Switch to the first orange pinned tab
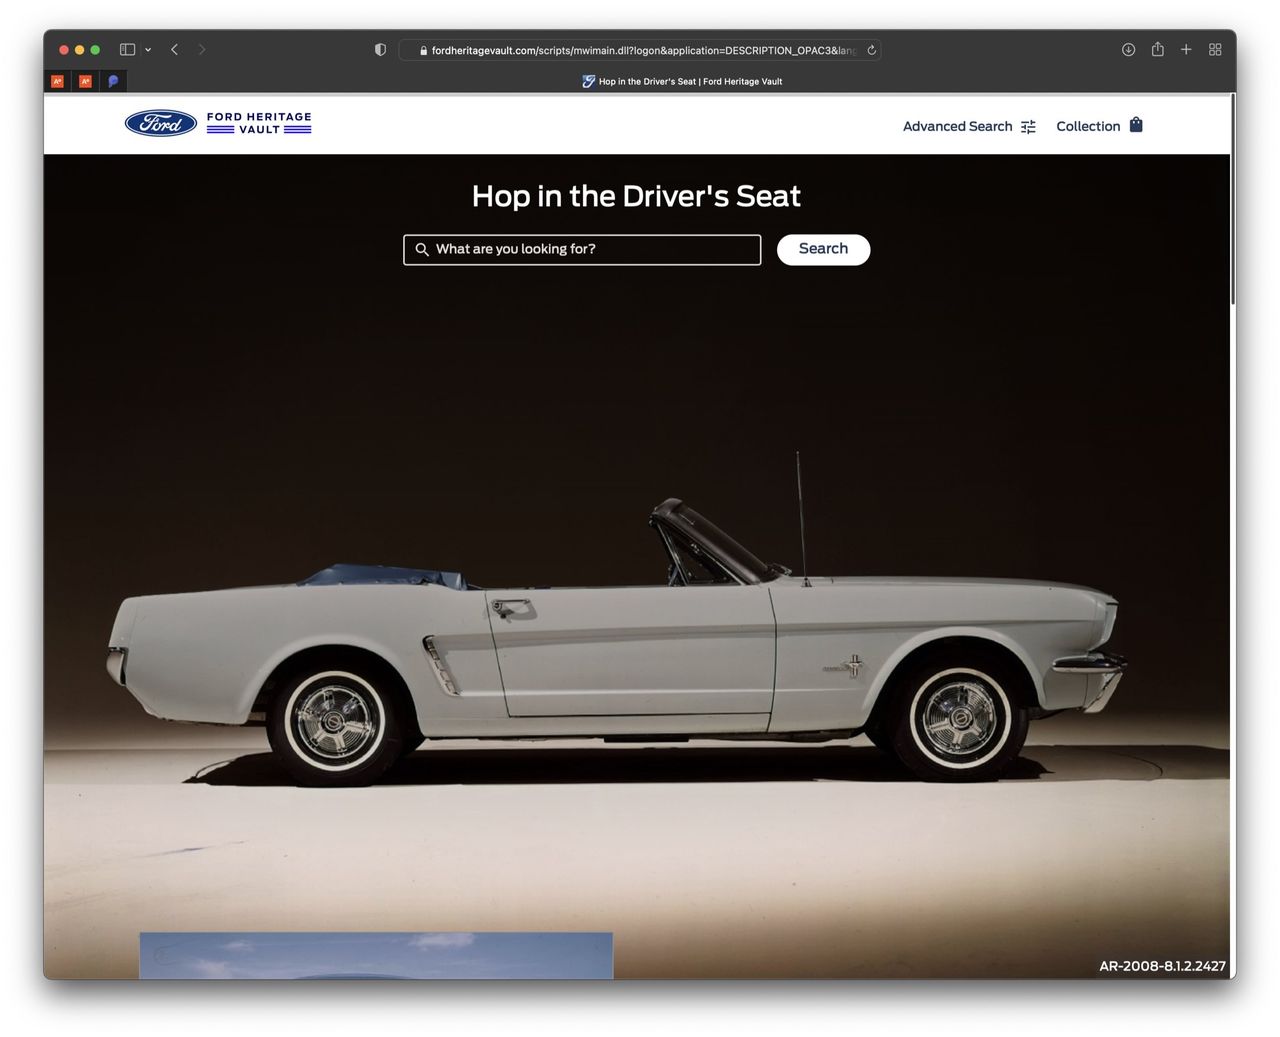The image size is (1280, 1037). [57, 81]
